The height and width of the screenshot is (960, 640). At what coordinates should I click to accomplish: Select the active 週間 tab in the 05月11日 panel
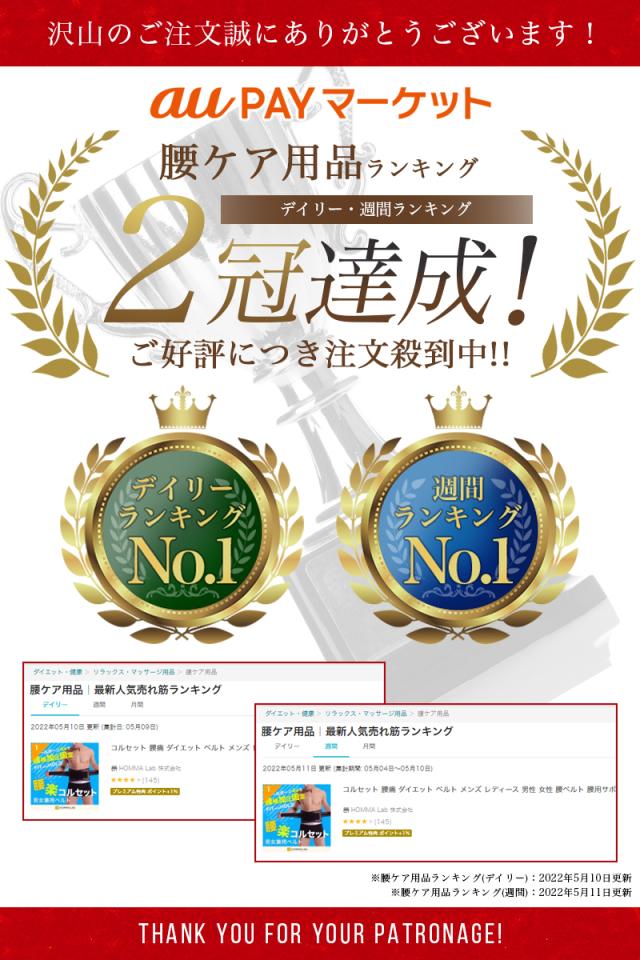coord(331,746)
